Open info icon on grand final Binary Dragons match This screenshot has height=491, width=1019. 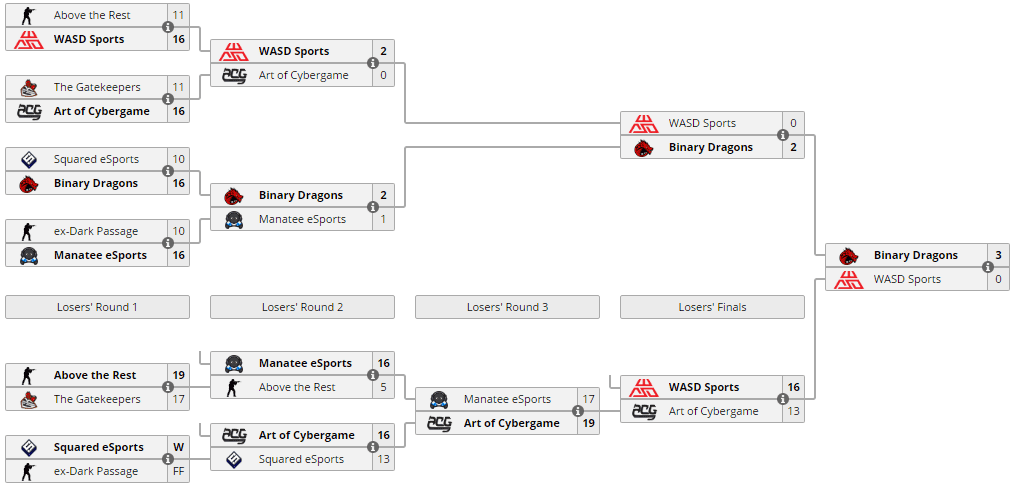coord(988,267)
